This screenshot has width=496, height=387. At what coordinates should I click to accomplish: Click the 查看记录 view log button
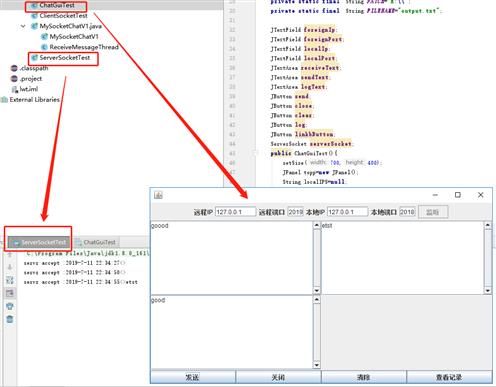point(449,377)
